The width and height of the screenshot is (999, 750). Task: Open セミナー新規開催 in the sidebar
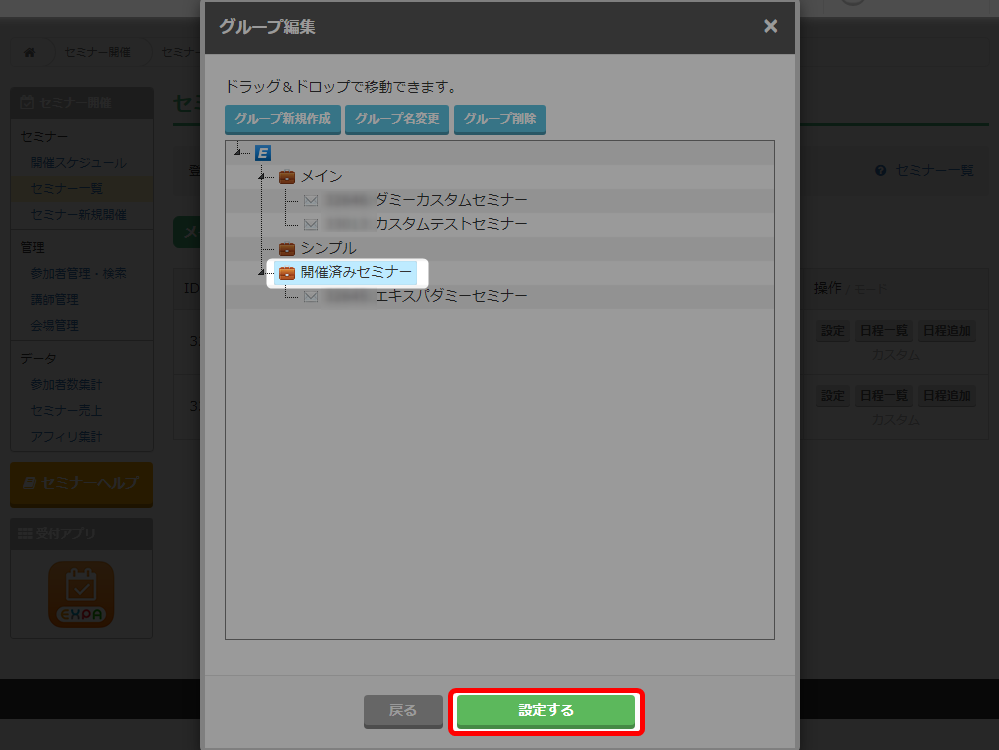pyautogui.click(x=78, y=215)
